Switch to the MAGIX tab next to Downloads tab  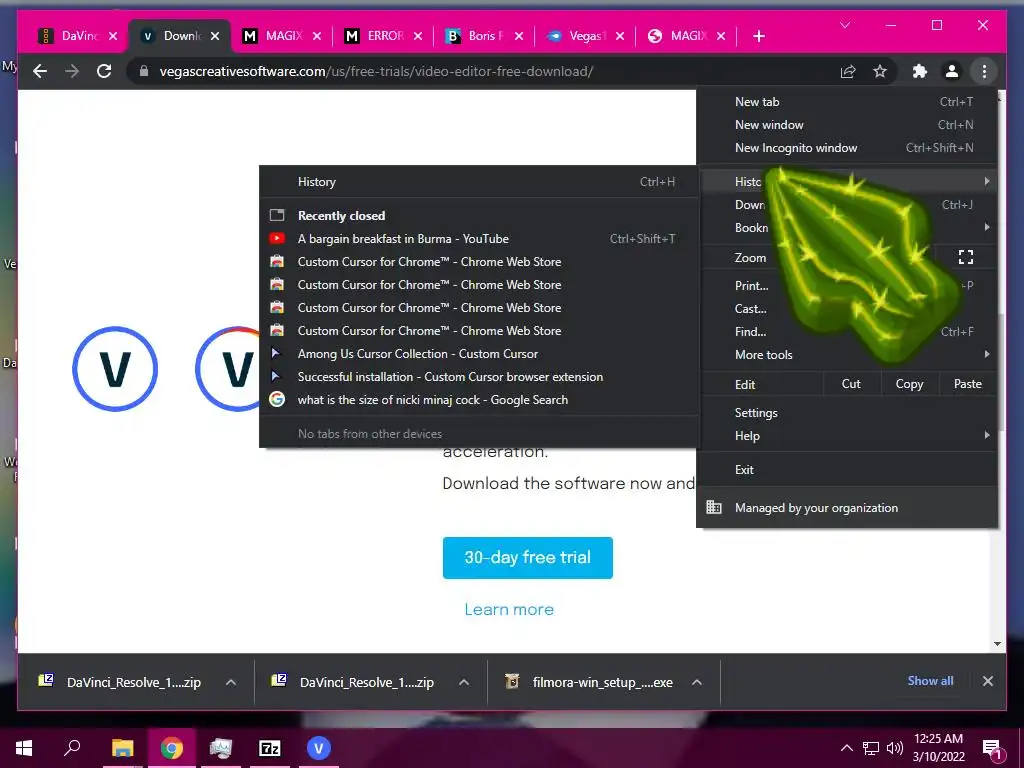coord(283,36)
